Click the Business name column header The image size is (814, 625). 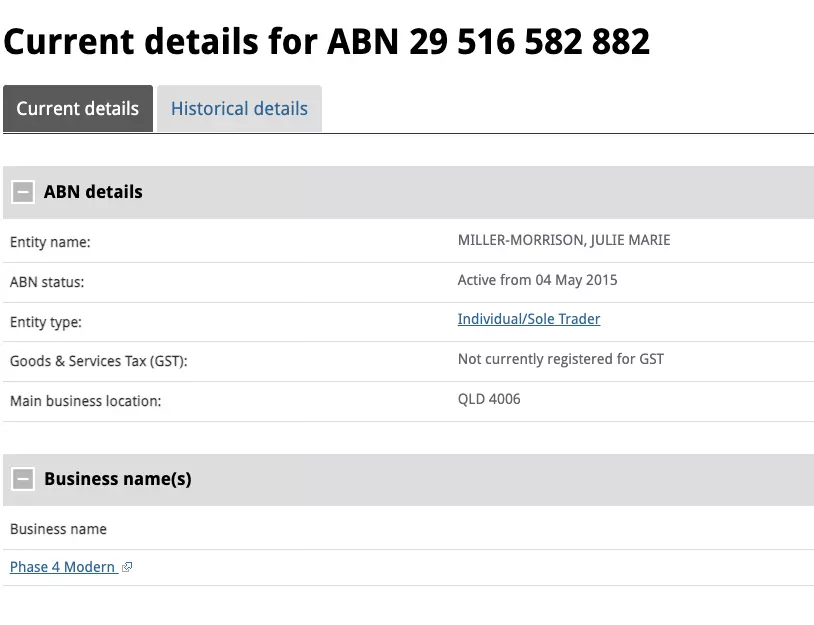pos(58,529)
